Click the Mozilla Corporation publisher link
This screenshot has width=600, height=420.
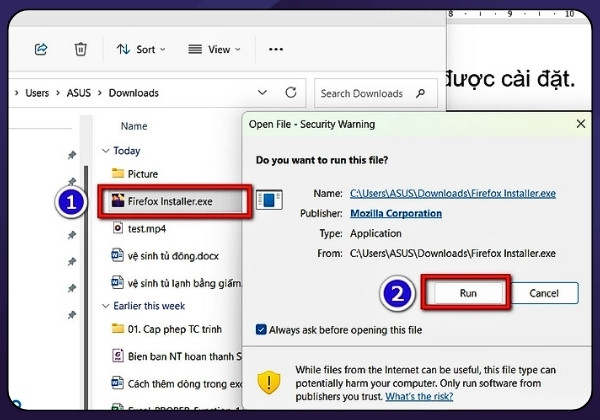pos(396,213)
